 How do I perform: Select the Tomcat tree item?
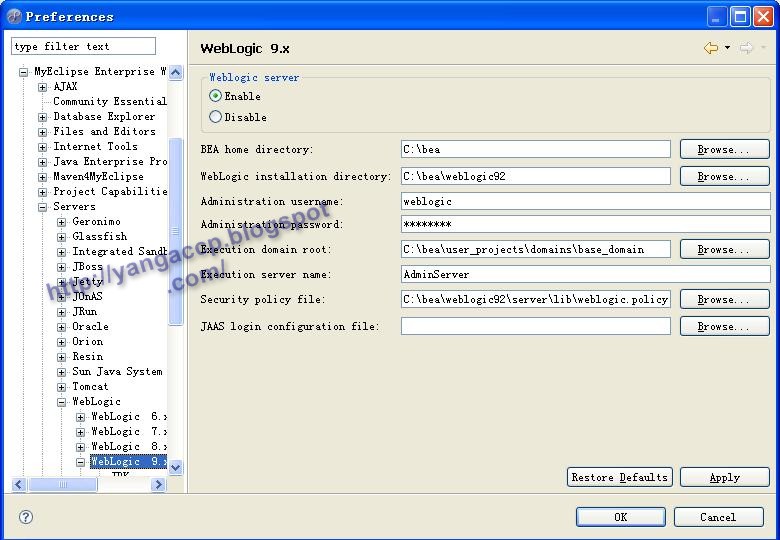tap(90, 386)
